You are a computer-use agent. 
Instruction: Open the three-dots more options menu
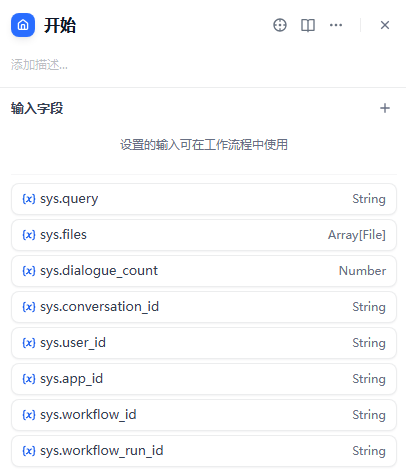click(336, 25)
